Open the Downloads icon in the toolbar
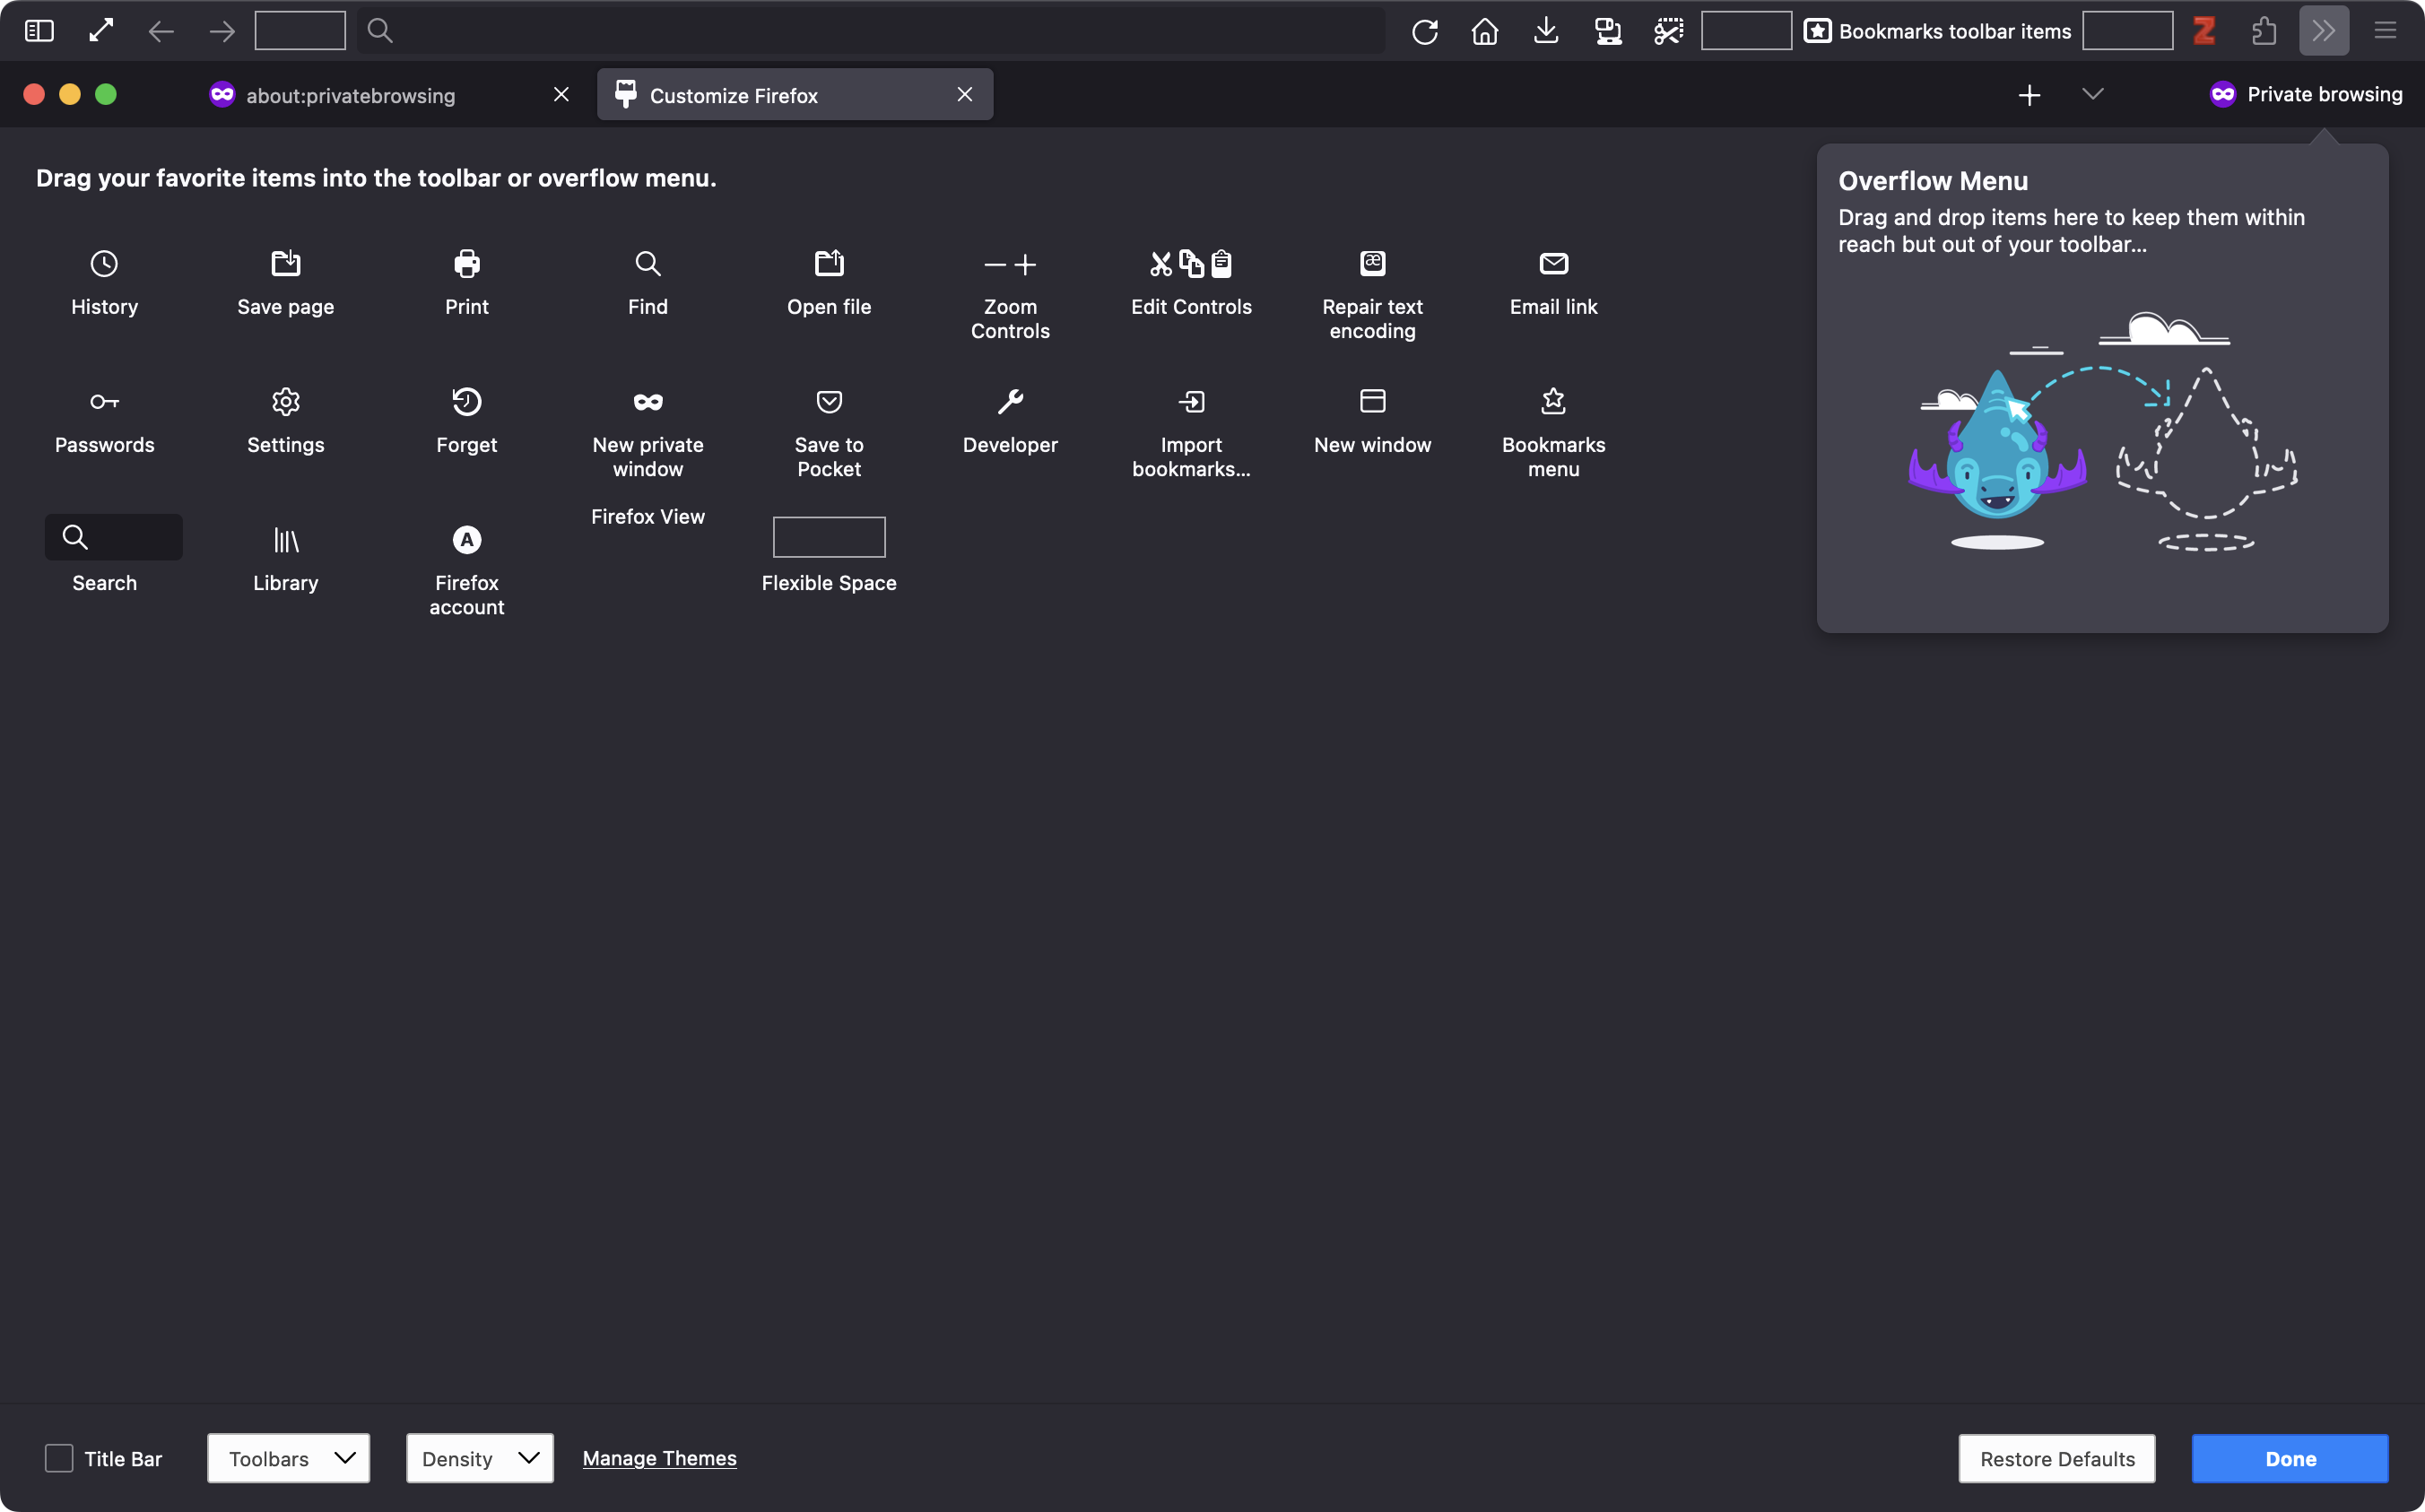Image resolution: width=2425 pixels, height=1512 pixels. click(1546, 30)
